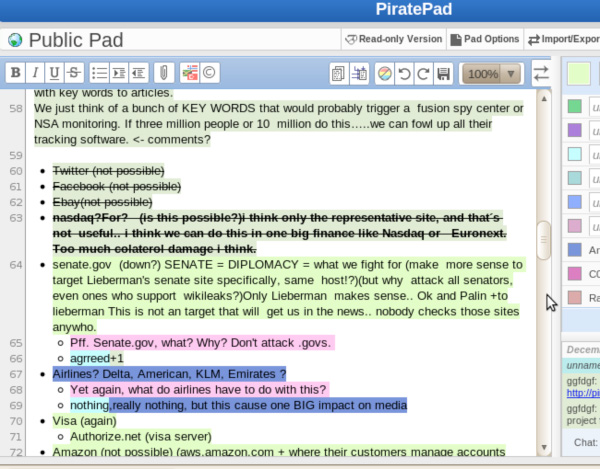Select the swatch beside user 'An'
Viewport: 600px width, 469px height.
point(574,250)
